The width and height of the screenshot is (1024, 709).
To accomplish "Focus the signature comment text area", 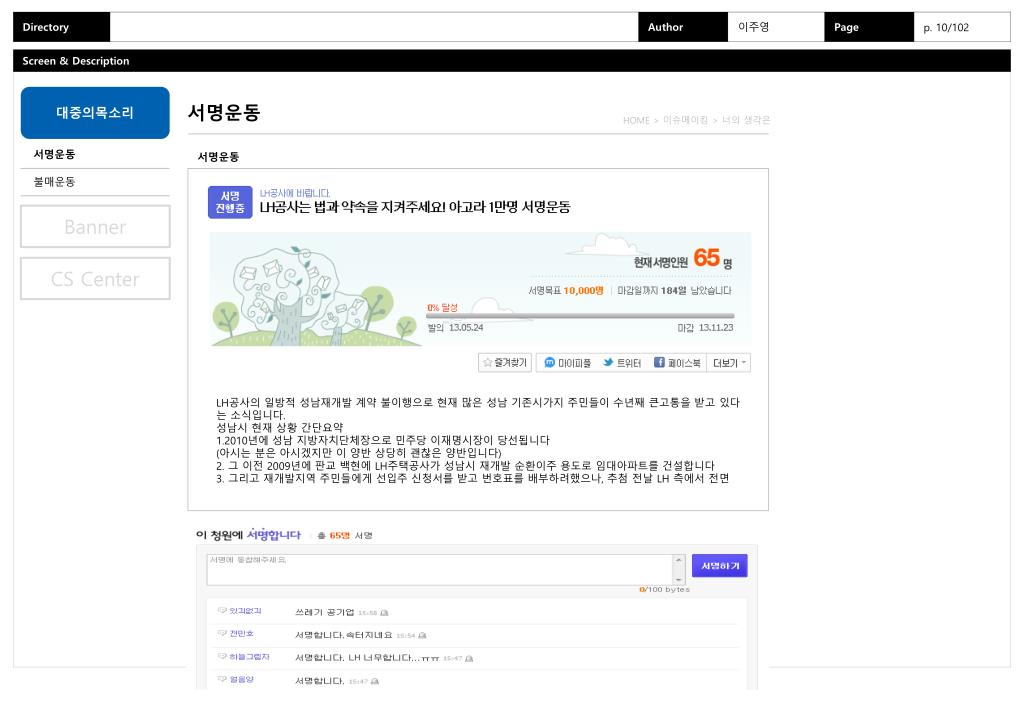I will (441, 570).
